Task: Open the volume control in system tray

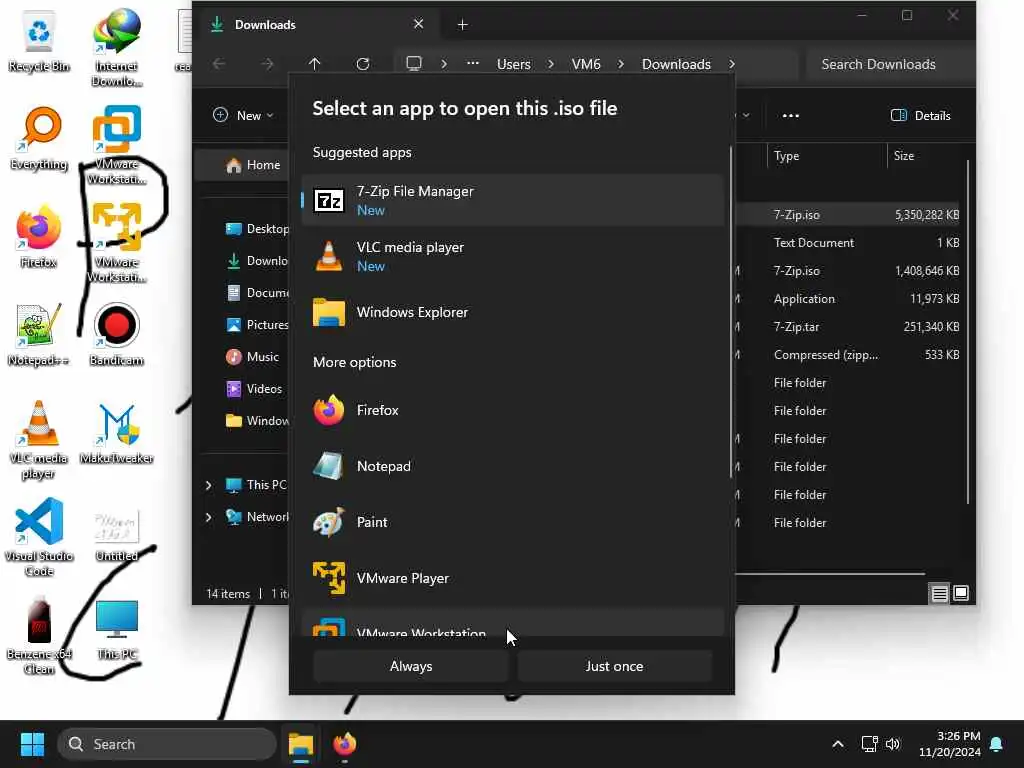Action: [893, 744]
